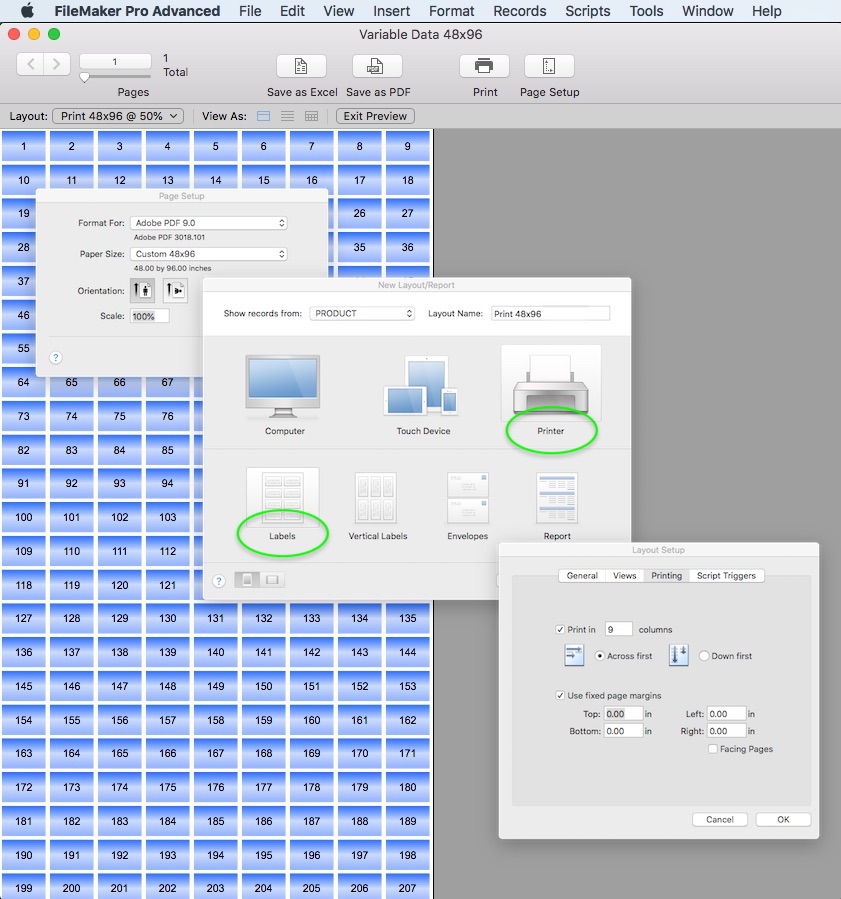Open the File menu
Viewport: 841px width, 899px height.
click(250, 11)
